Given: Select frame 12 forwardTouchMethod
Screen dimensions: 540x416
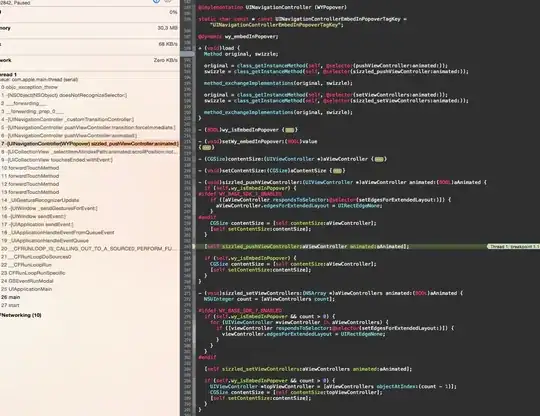Looking at the screenshot, I should pos(30,184).
